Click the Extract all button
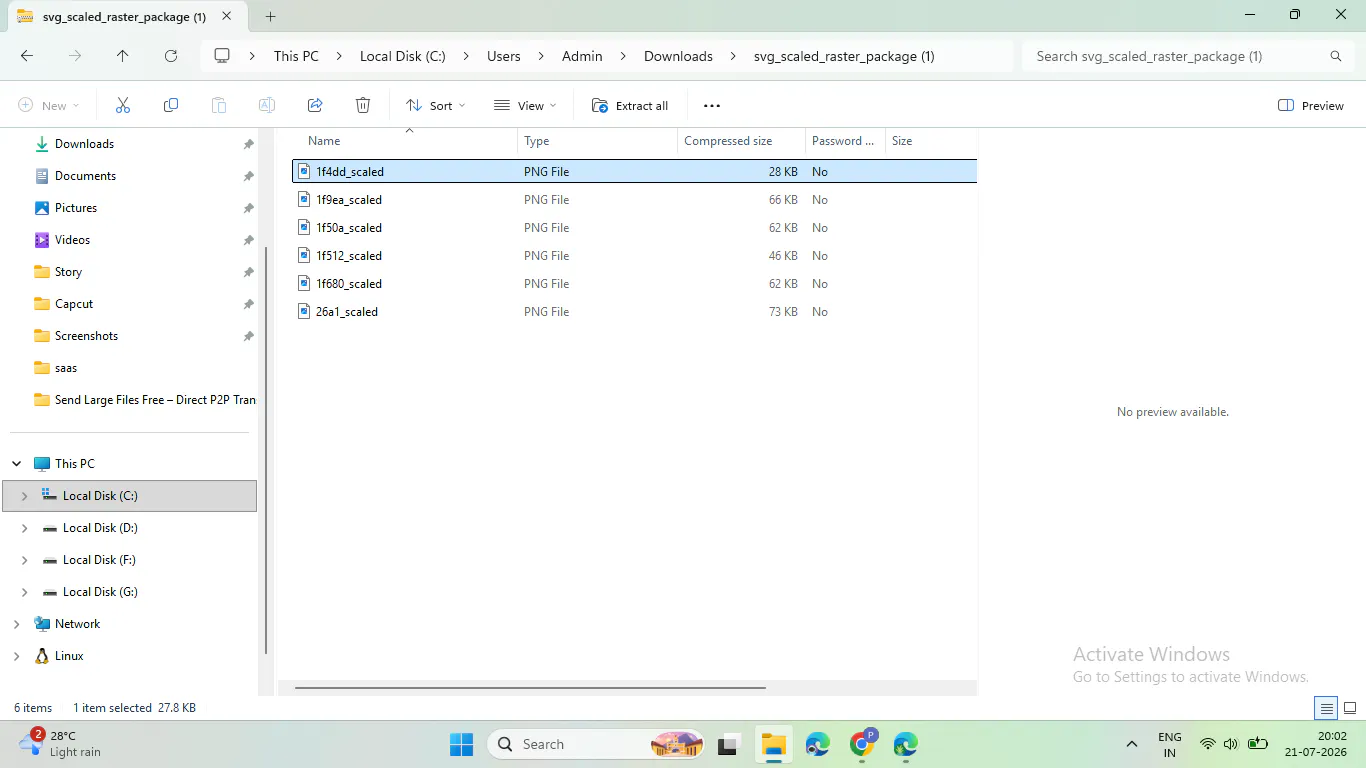The image size is (1366, 768). click(x=630, y=105)
